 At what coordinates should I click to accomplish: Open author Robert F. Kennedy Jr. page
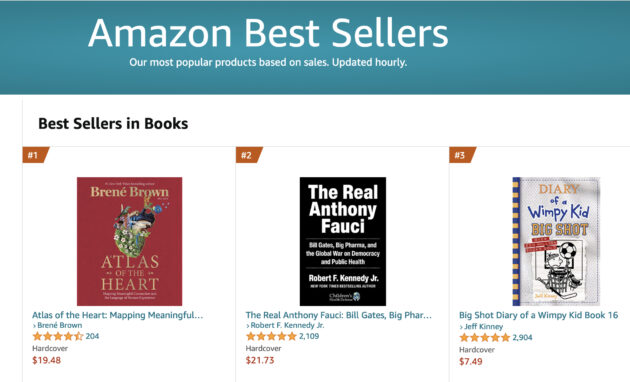click(285, 325)
